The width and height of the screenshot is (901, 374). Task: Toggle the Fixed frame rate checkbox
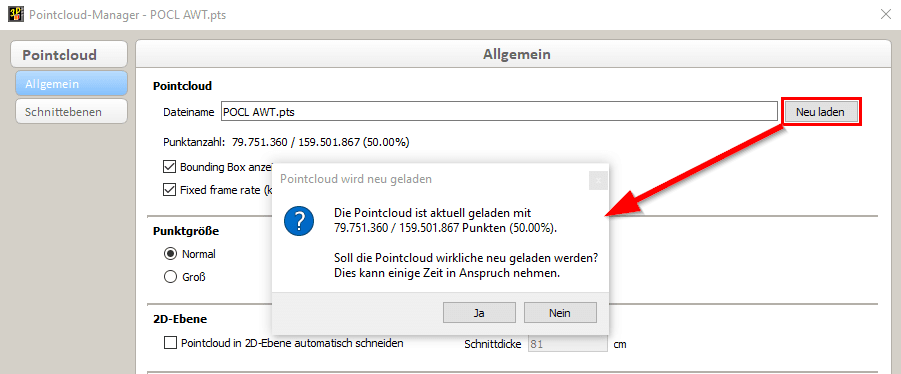[x=170, y=190]
